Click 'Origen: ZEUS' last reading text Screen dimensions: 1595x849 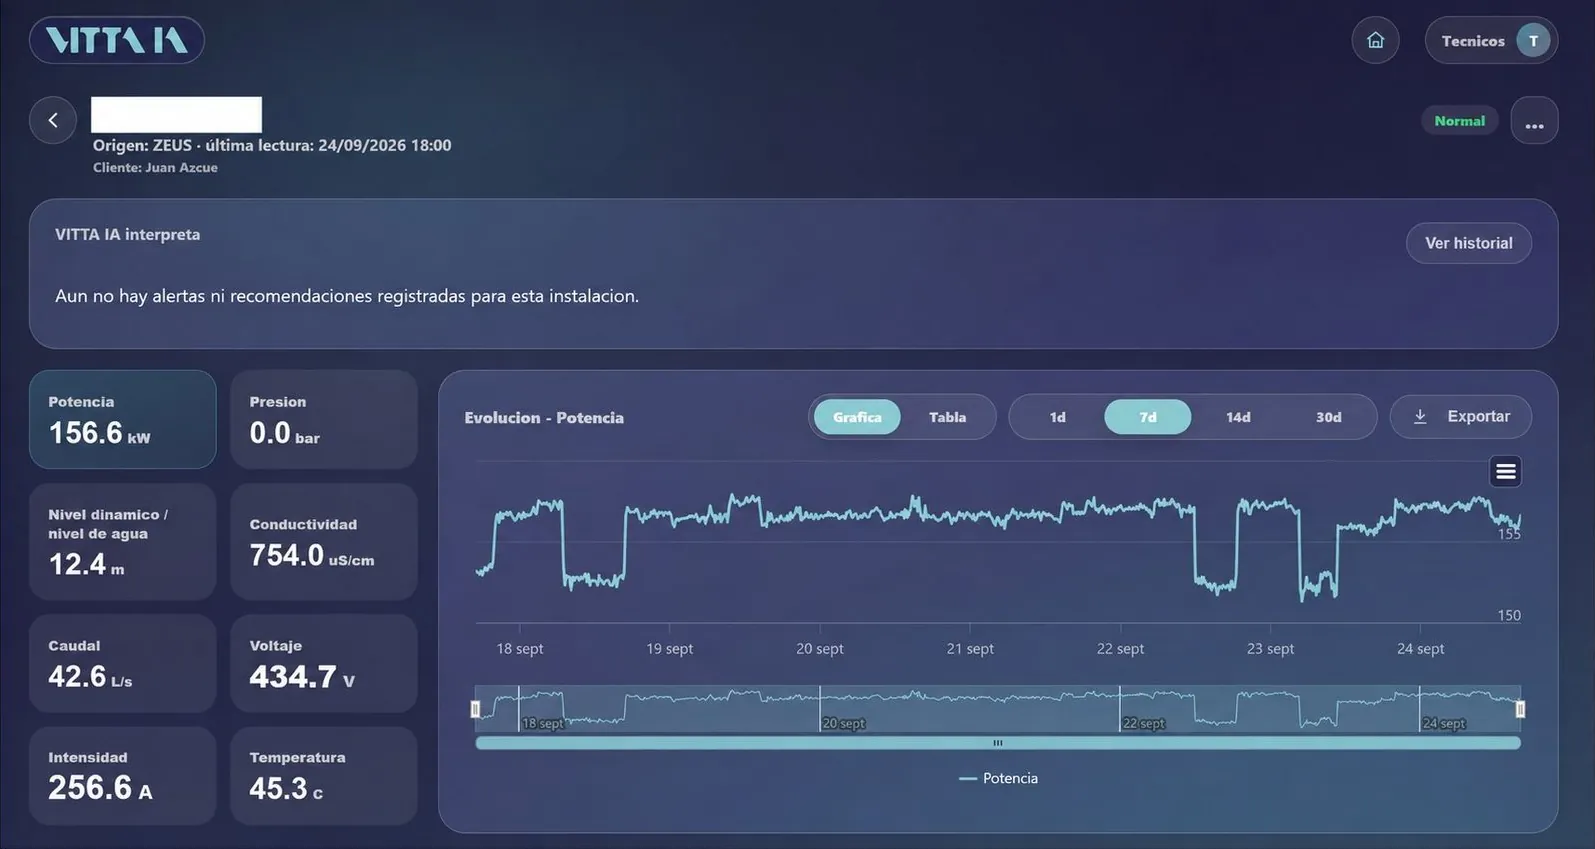pos(272,145)
